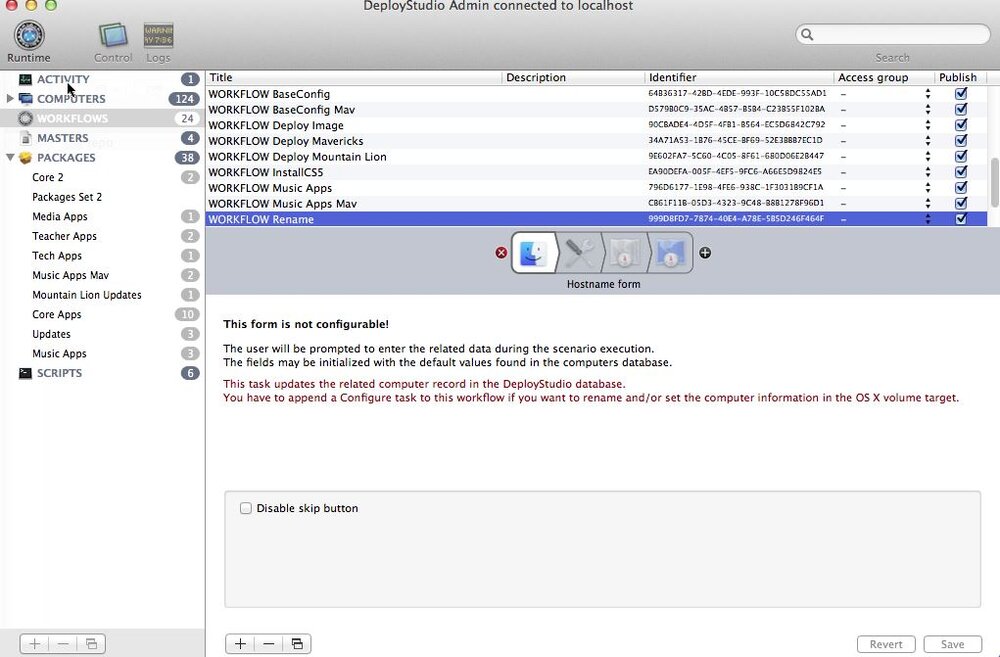Untick Publish for WORKFLOW InstallCS5
The image size is (1000, 657).
click(x=960, y=172)
